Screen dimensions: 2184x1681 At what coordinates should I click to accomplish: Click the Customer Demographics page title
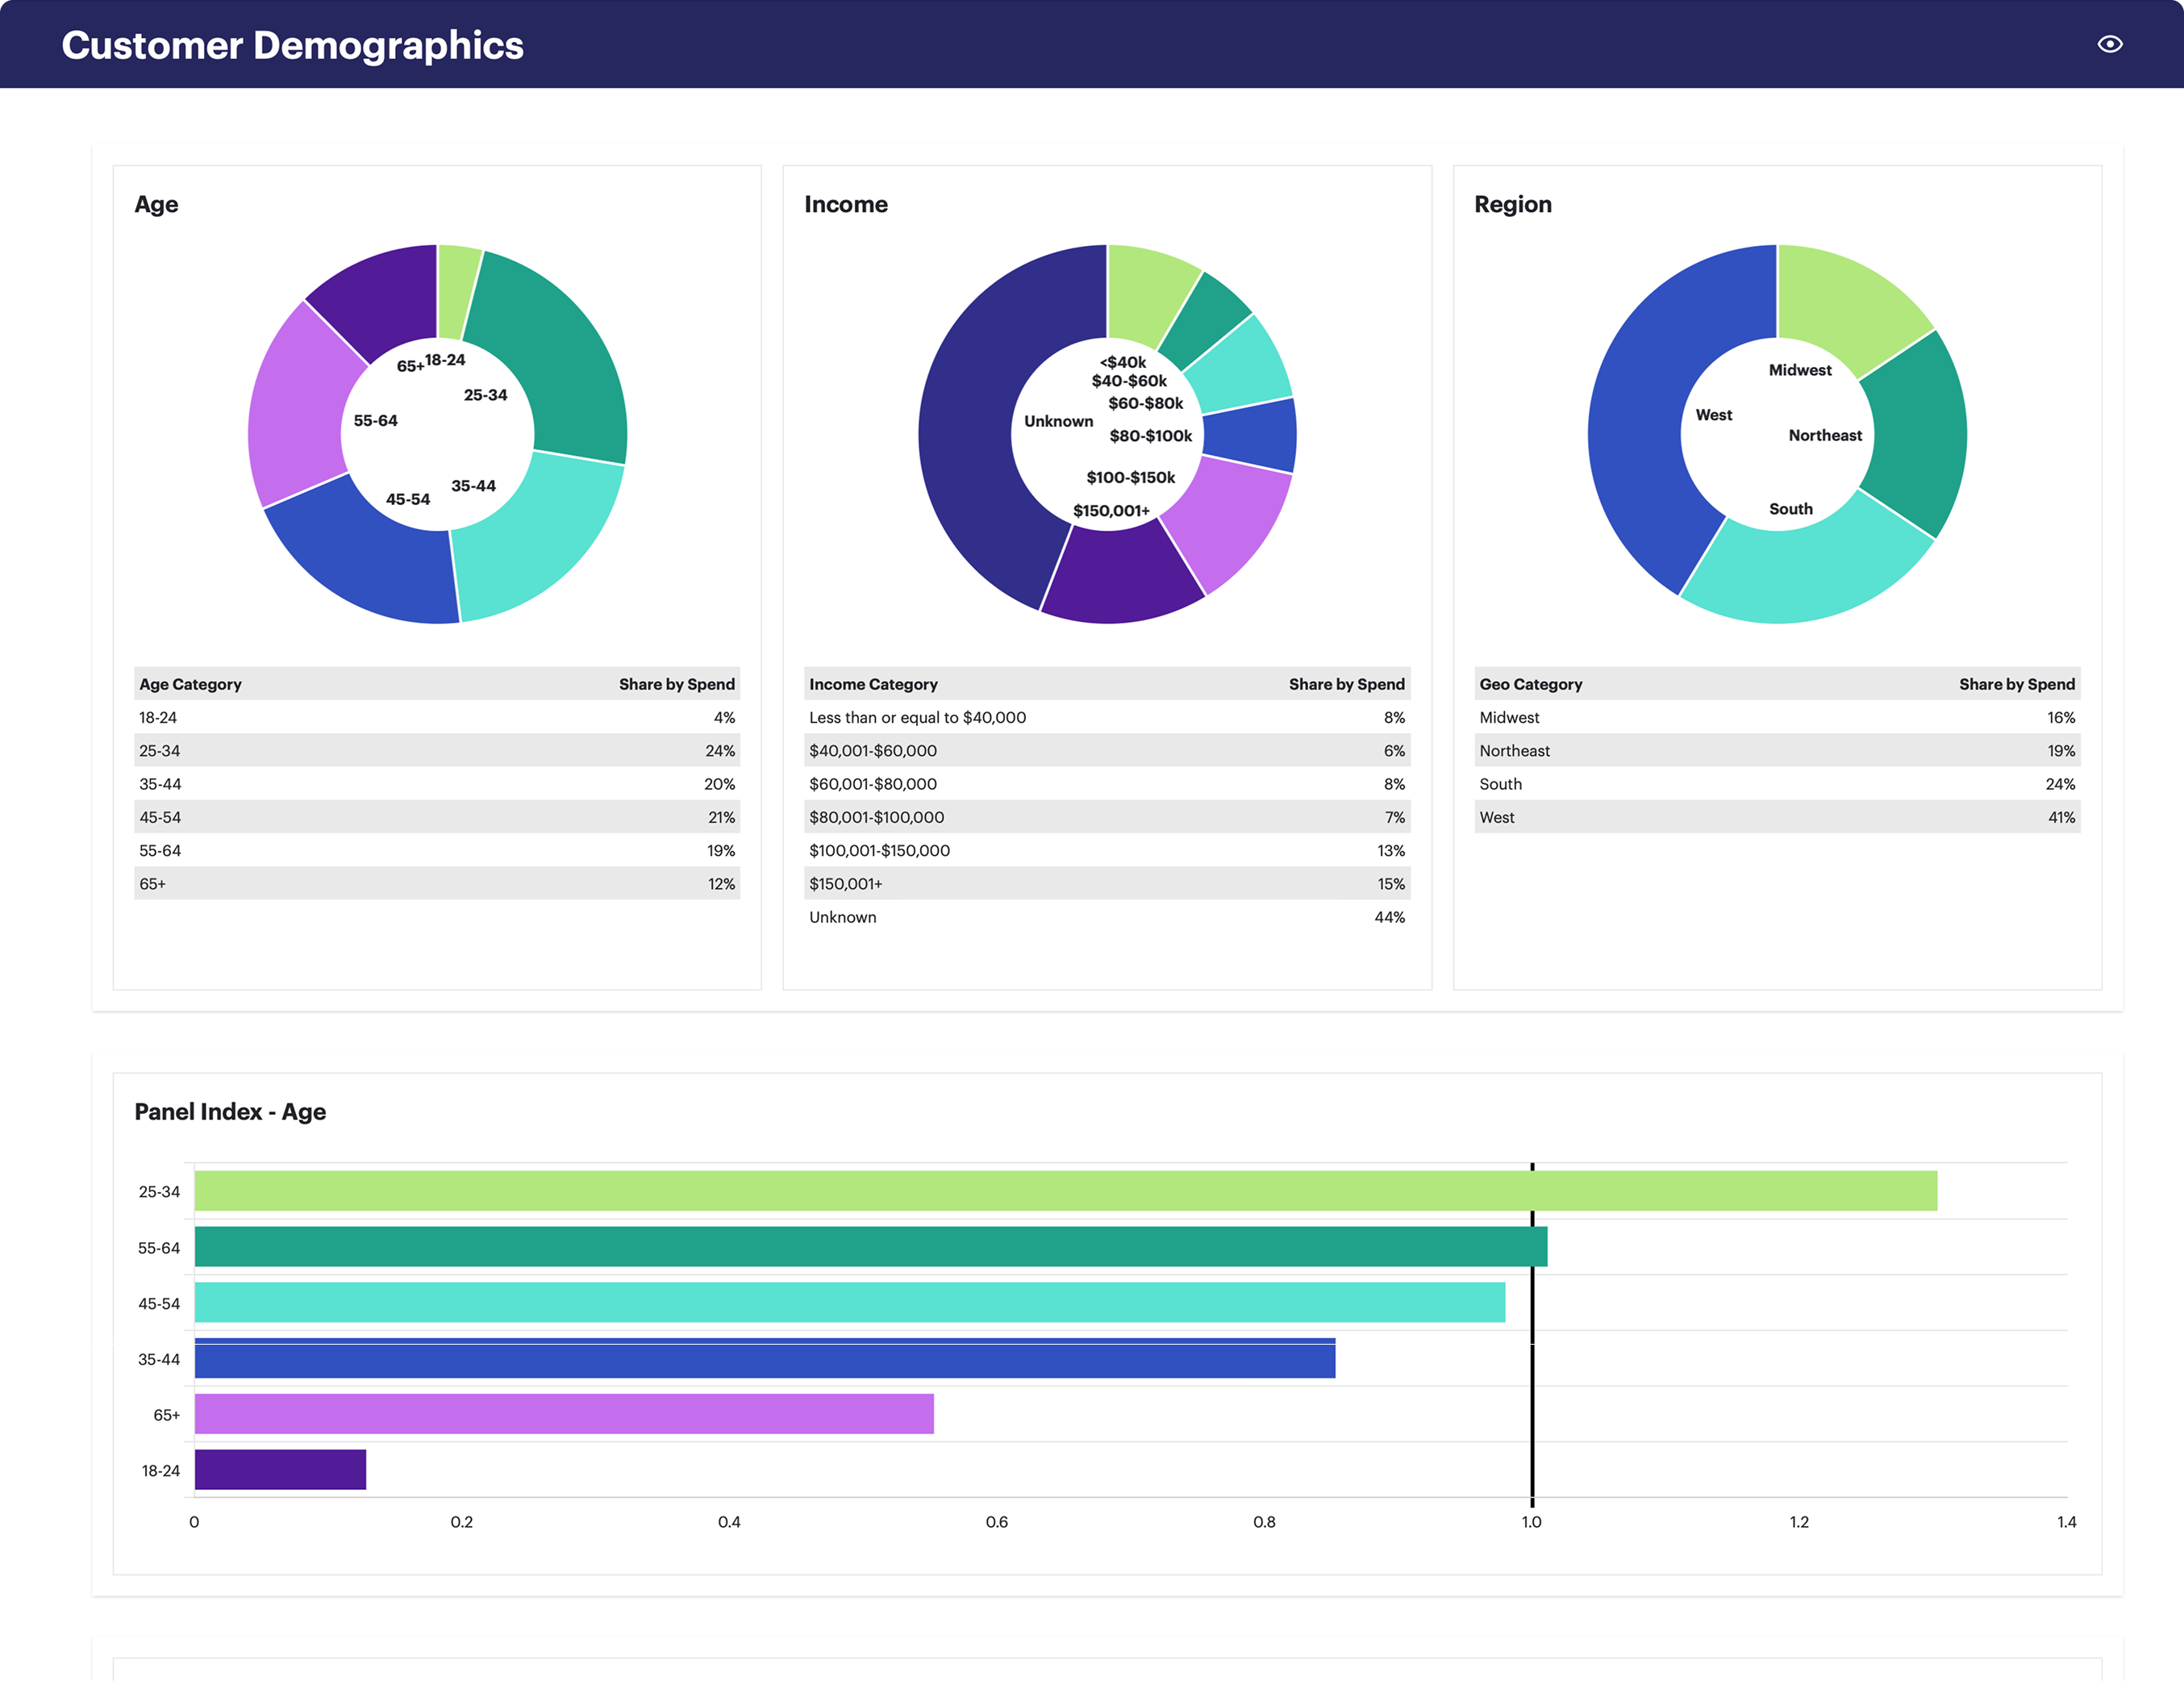pos(292,45)
